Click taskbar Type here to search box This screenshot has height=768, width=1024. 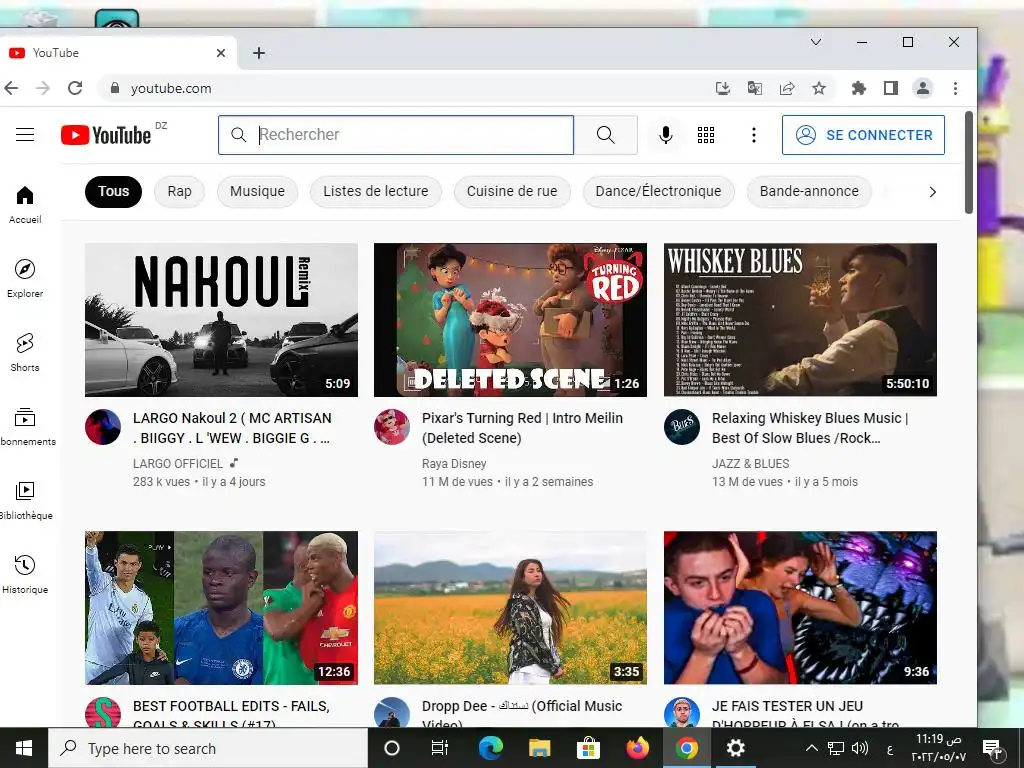click(x=208, y=748)
